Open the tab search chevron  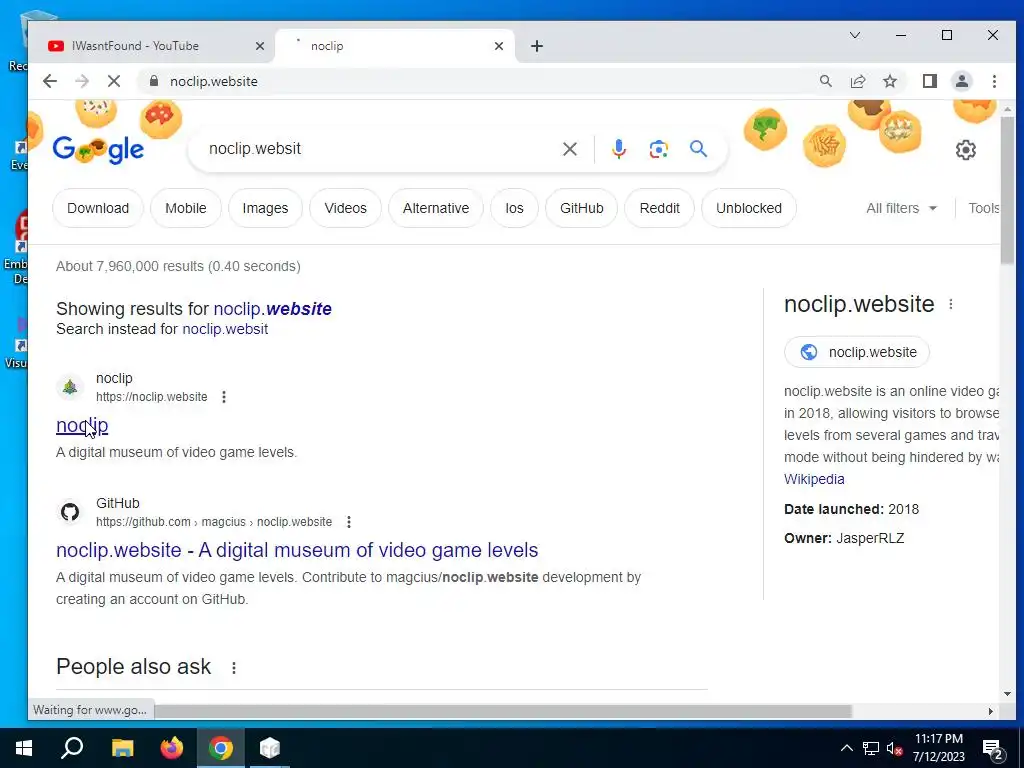pos(854,35)
